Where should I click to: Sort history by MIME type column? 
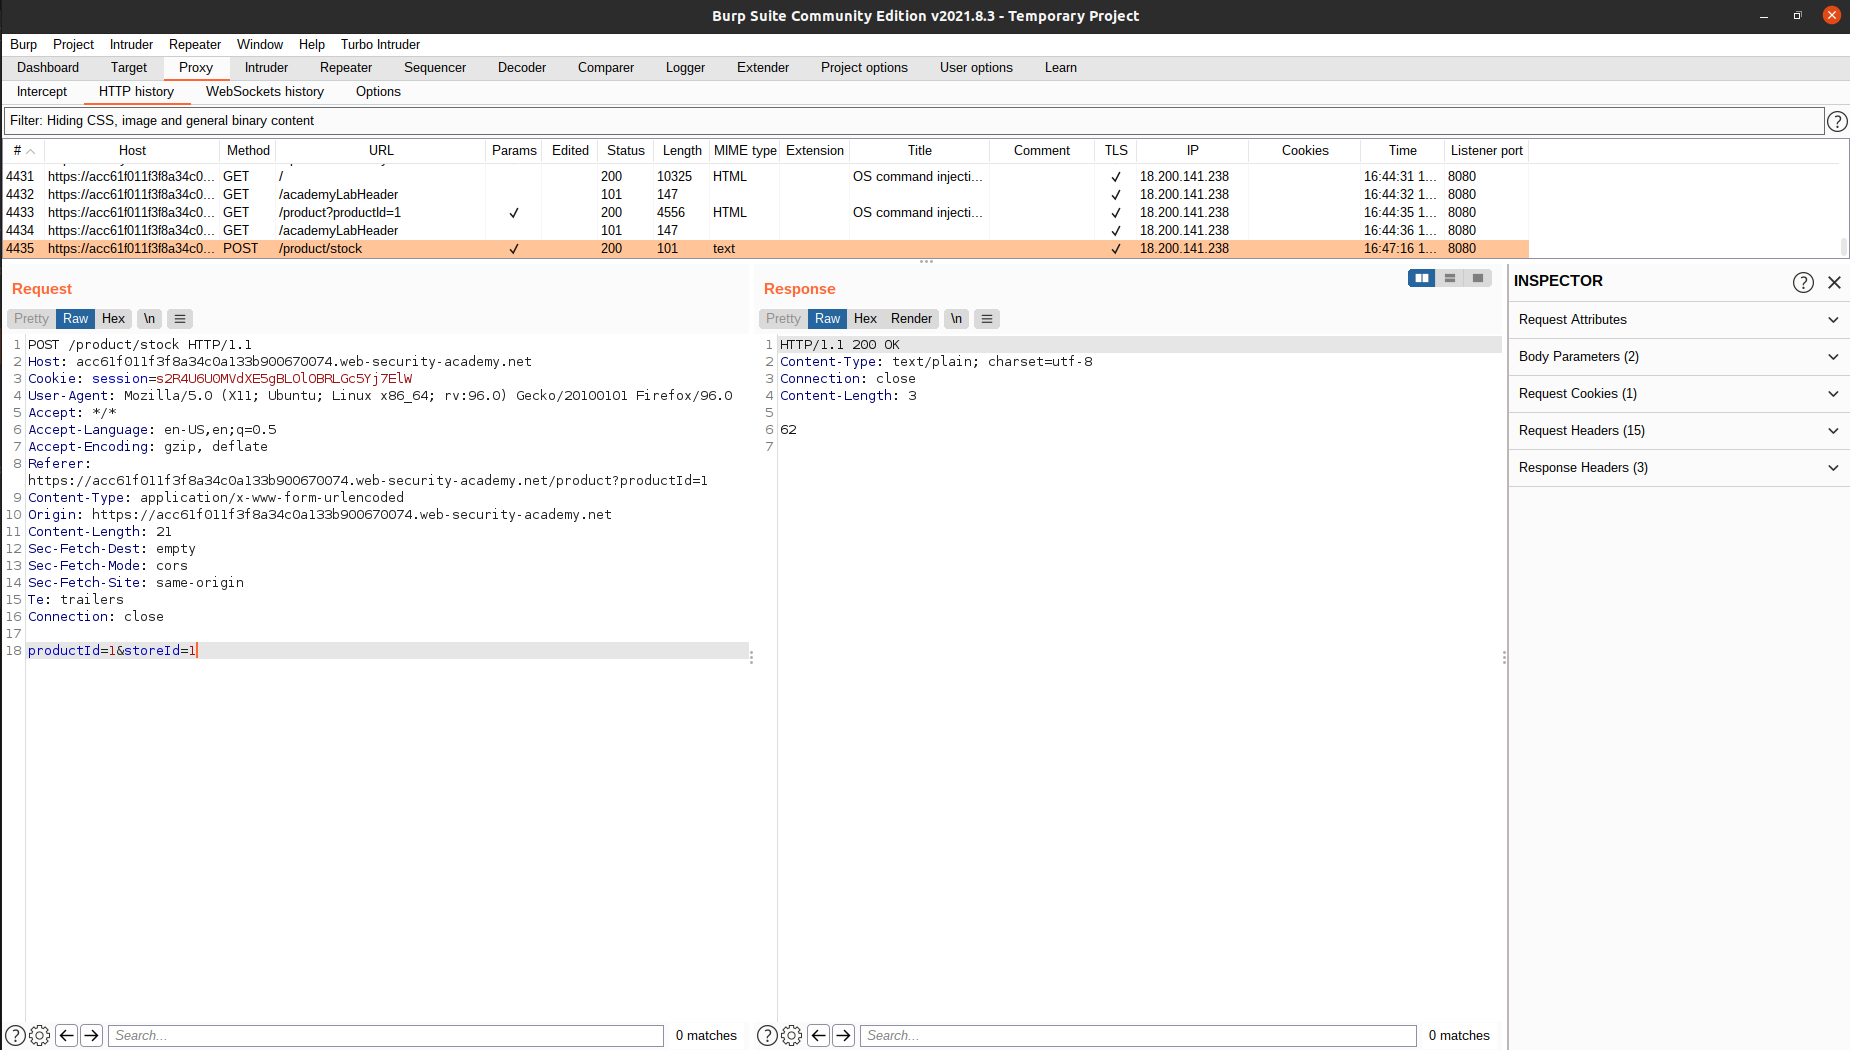(x=745, y=151)
